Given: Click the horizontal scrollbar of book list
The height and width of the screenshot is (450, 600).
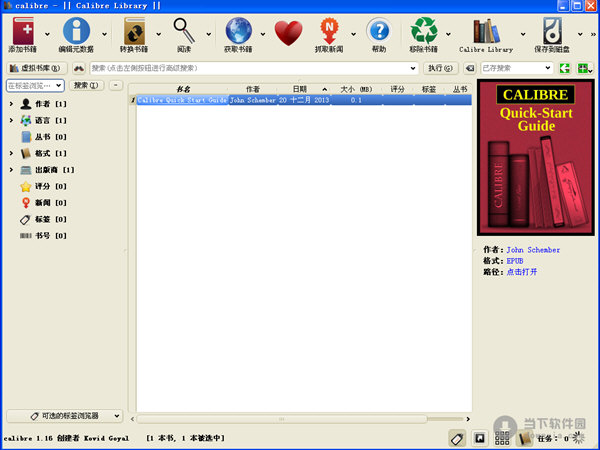Looking at the screenshot, I should tap(282, 419).
